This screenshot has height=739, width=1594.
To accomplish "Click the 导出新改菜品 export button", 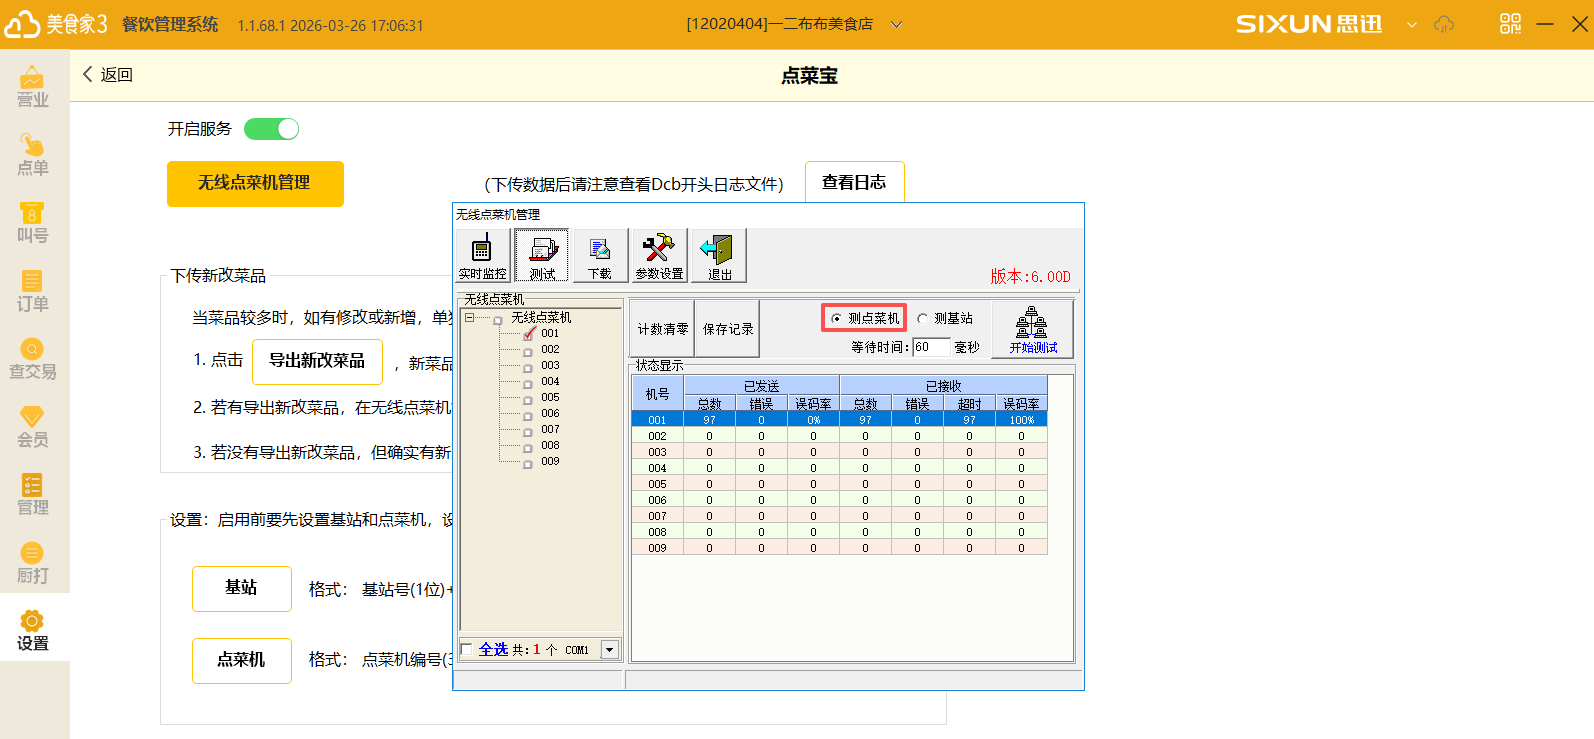I will point(317,361).
